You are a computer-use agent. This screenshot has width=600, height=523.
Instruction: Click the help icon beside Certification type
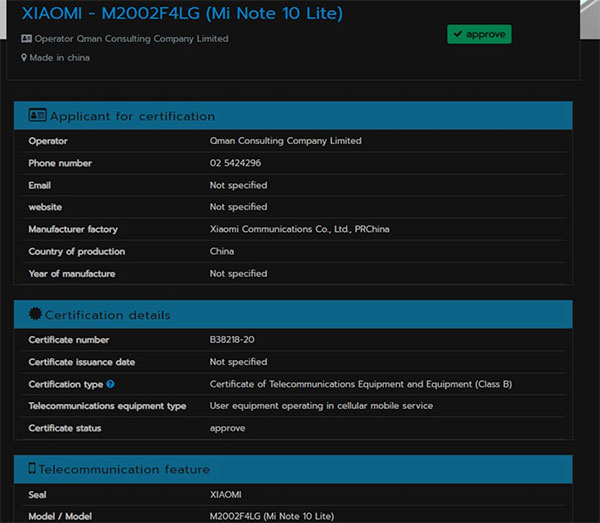pyautogui.click(x=110, y=384)
